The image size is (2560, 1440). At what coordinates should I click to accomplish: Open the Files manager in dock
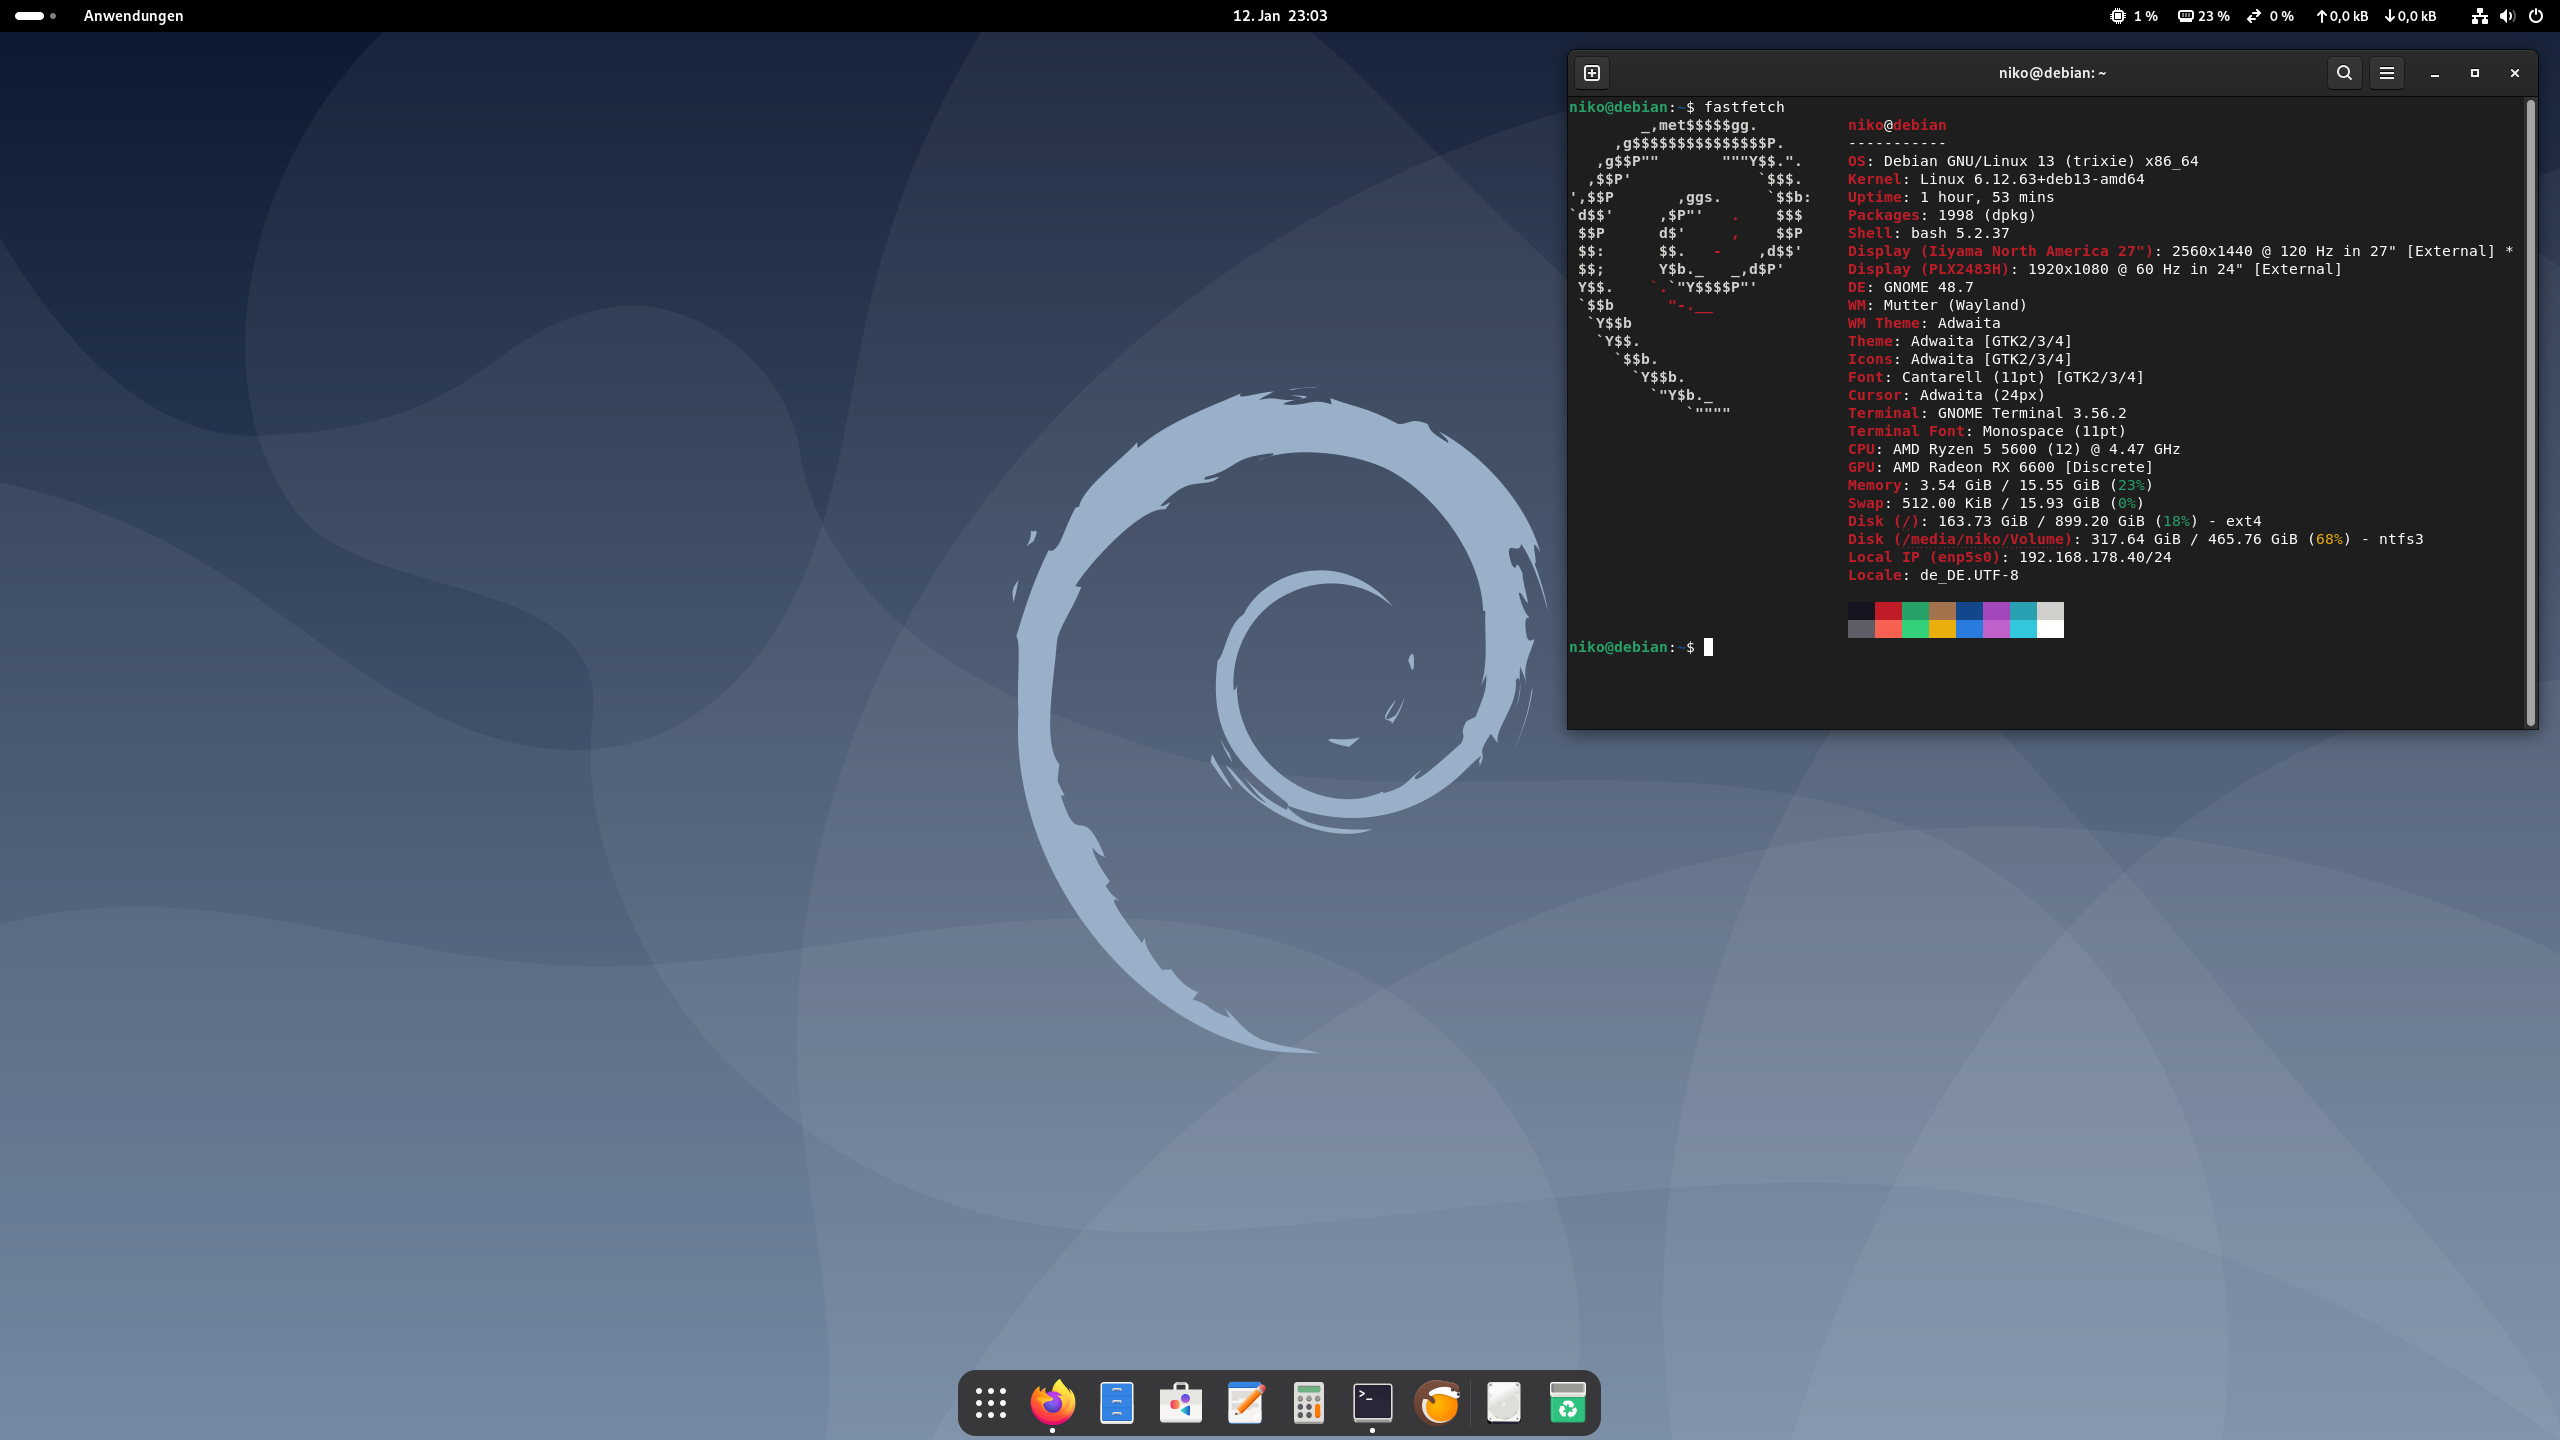[1116, 1402]
